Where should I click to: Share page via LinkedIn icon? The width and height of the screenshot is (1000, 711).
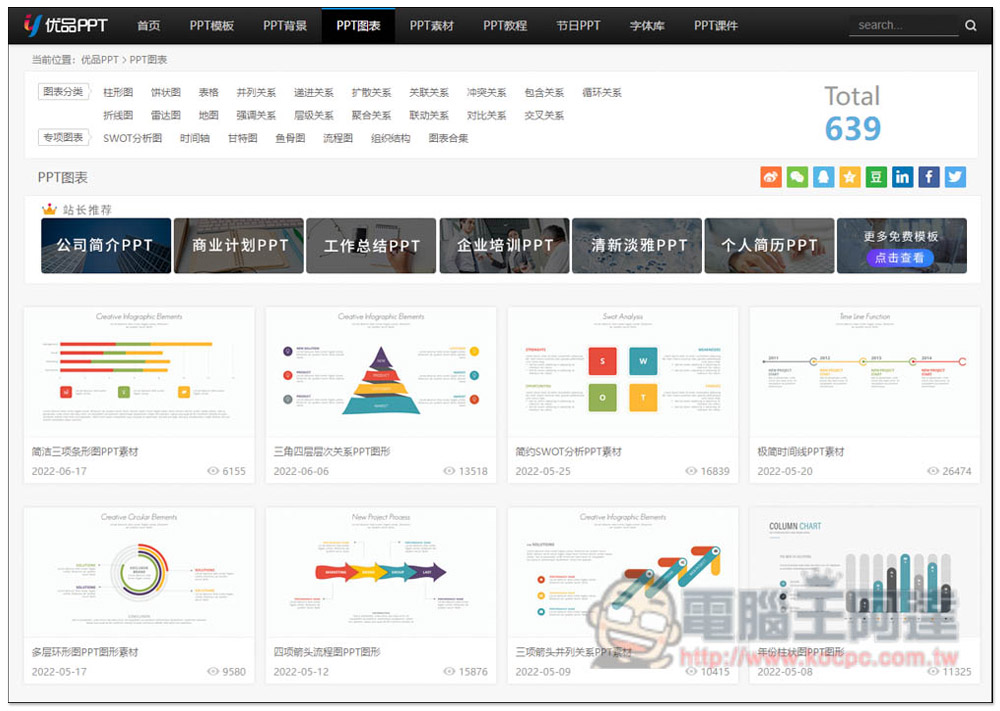point(902,177)
